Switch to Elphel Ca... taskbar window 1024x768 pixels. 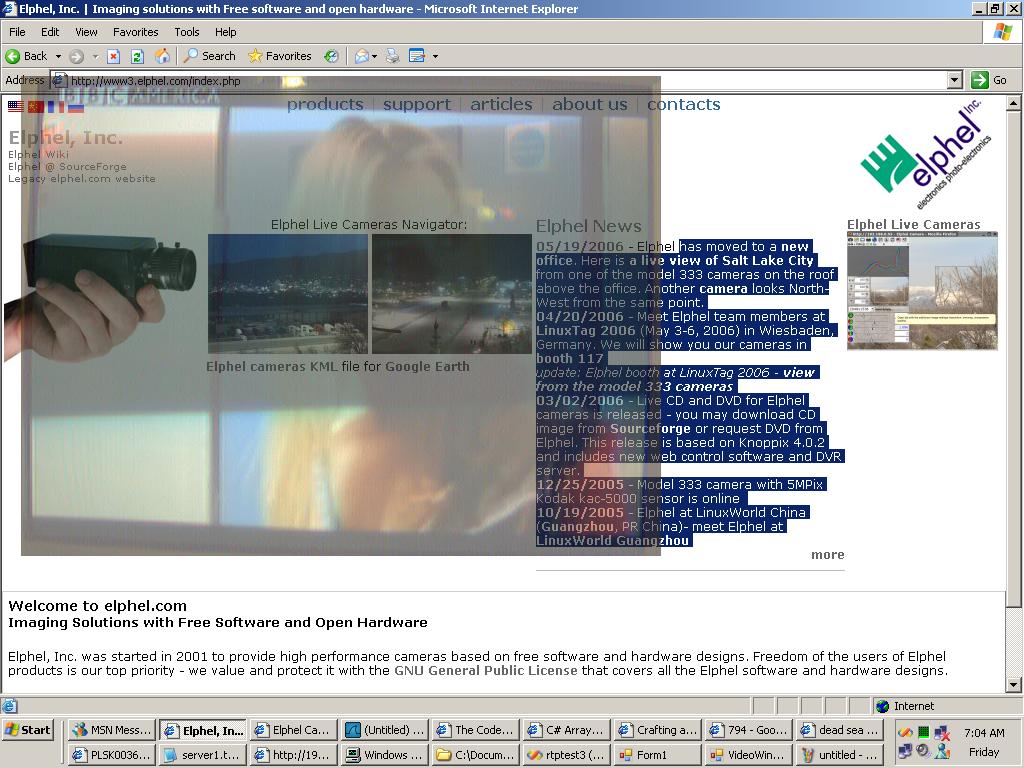point(294,730)
